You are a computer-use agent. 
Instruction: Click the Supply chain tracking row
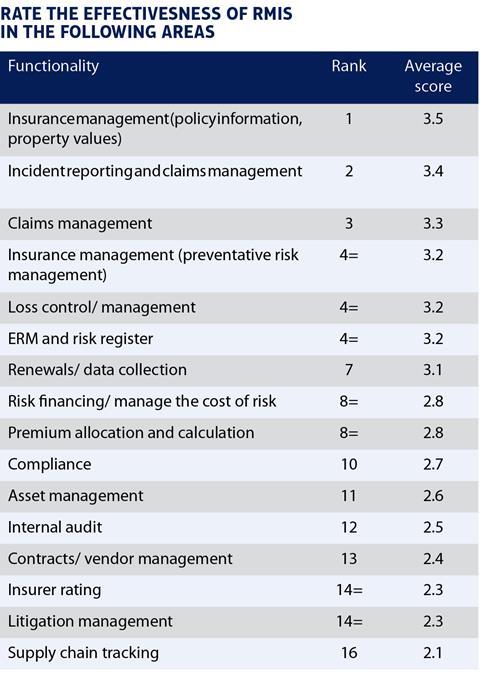tap(239, 653)
